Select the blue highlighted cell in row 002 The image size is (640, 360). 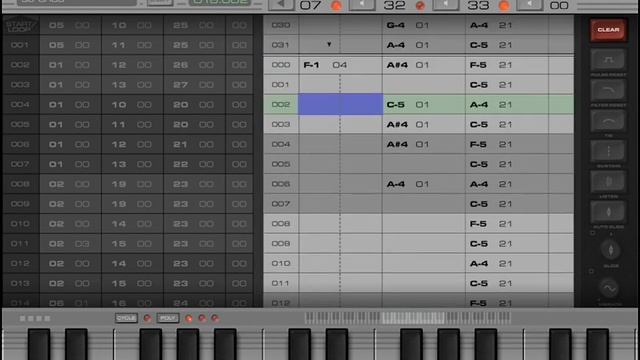click(340, 104)
